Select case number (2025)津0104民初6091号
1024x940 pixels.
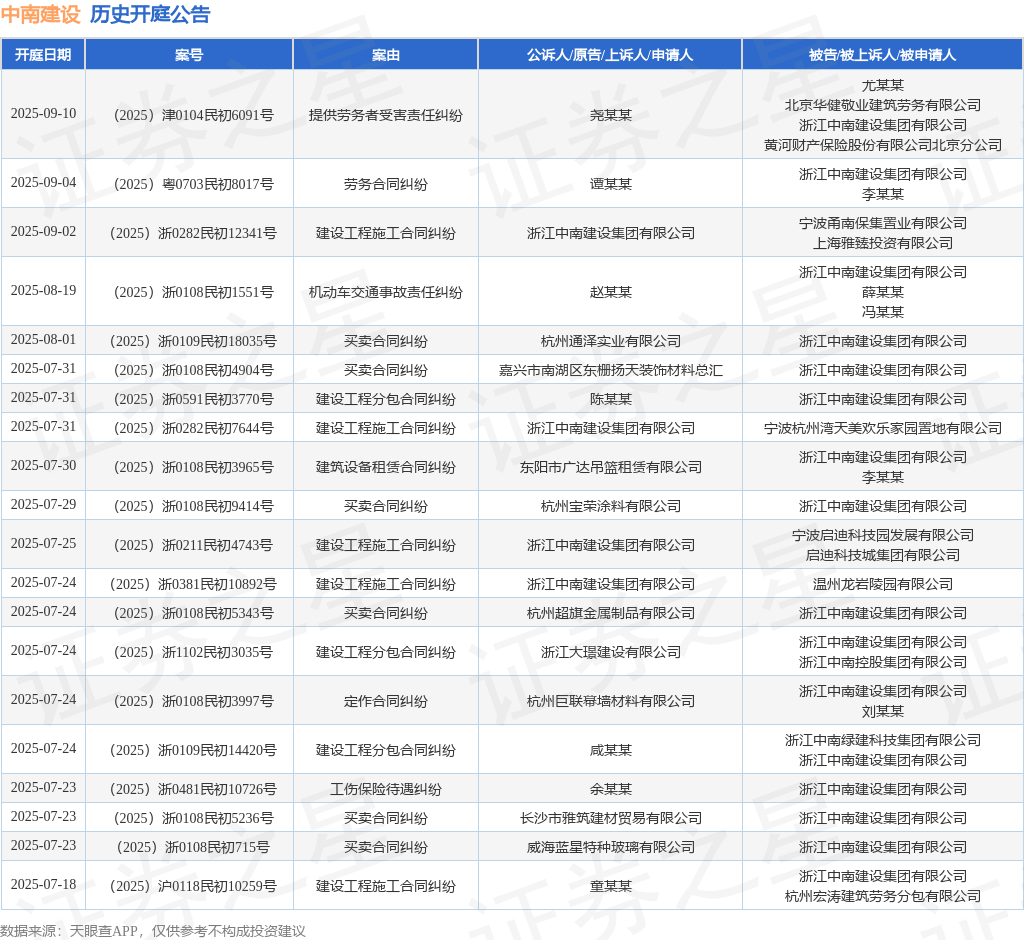[x=193, y=115]
